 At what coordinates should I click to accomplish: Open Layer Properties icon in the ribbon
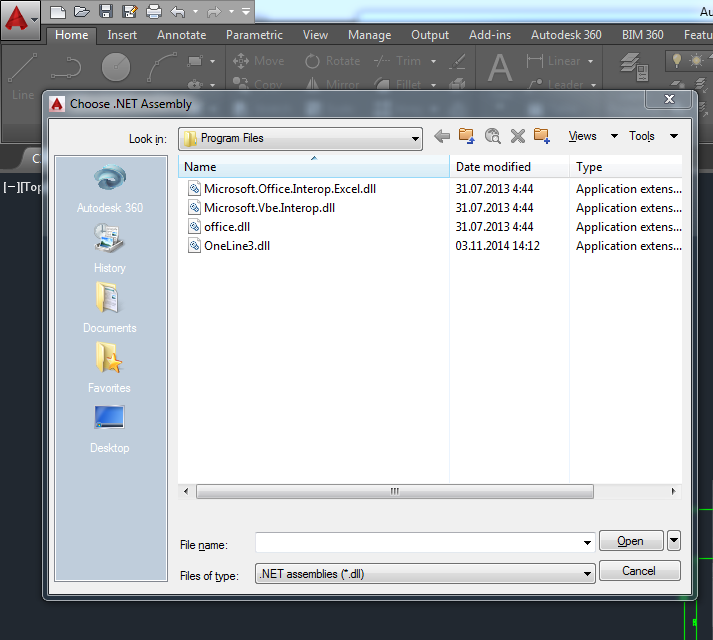coord(634,67)
